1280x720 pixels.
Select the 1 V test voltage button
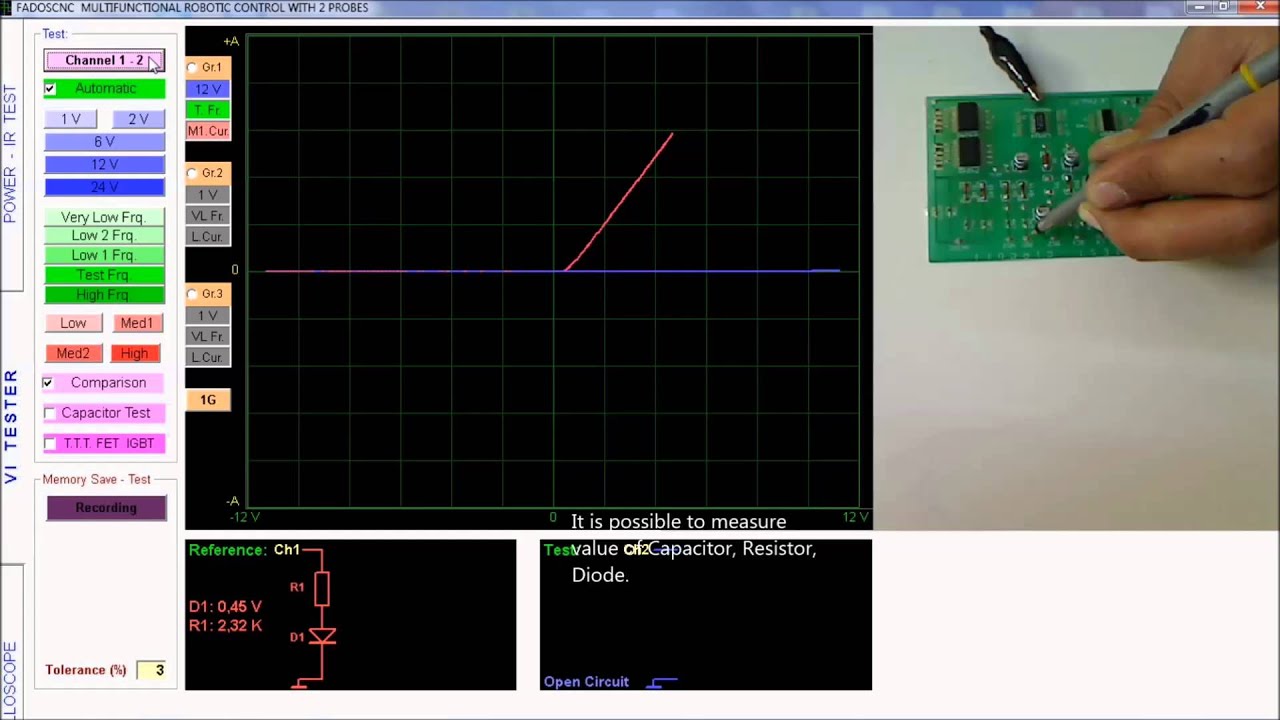point(70,119)
